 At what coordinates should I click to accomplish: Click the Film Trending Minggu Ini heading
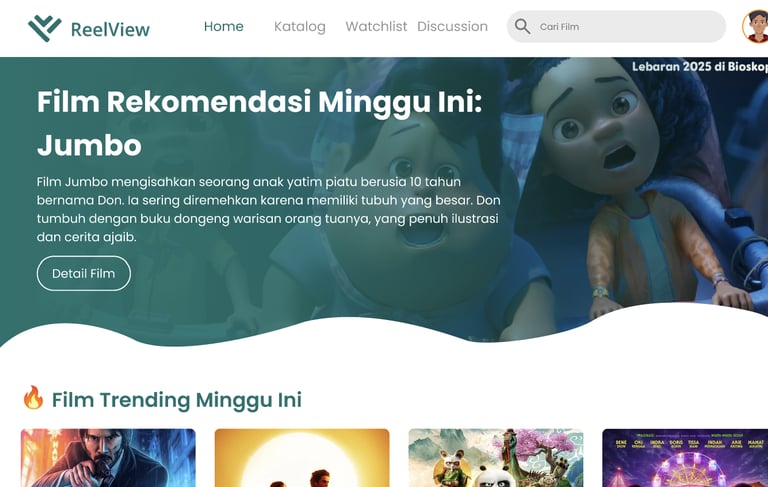tap(177, 400)
